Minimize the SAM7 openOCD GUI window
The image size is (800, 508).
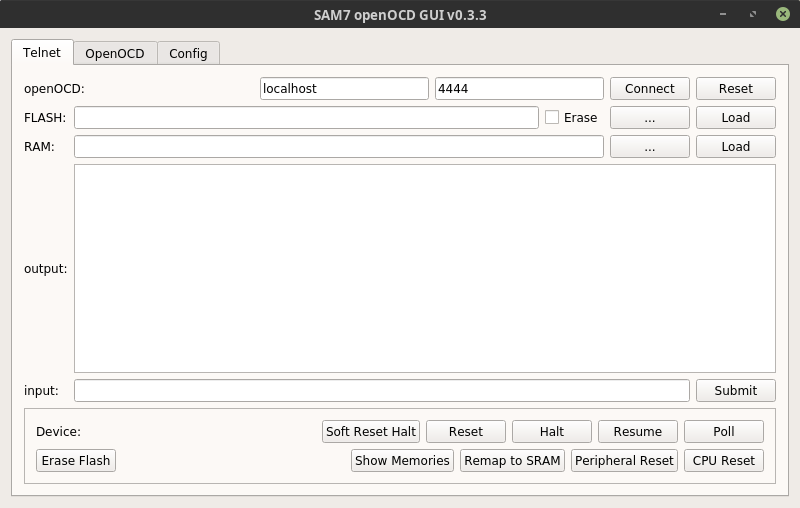(722, 14)
